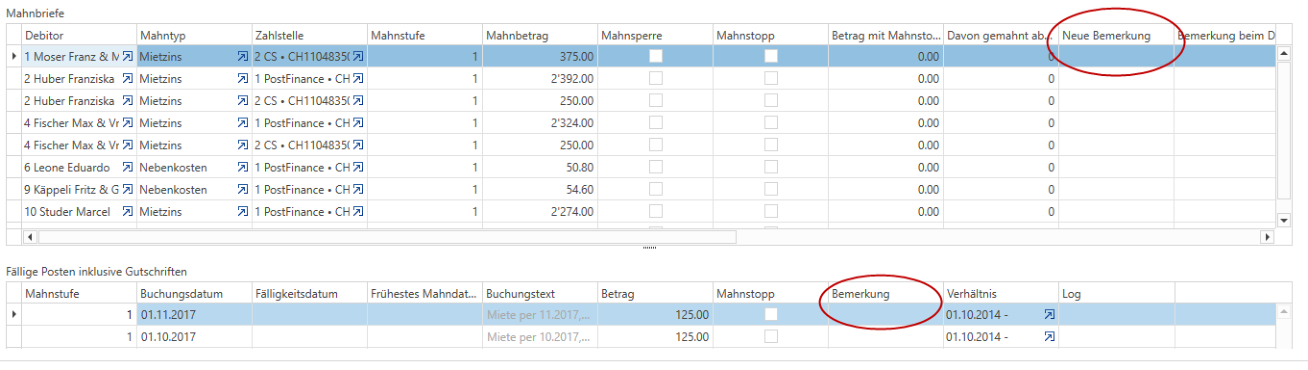
Task: Tick Mahnsperre checkbox for Studer Marcel
Action: pyautogui.click(x=656, y=211)
